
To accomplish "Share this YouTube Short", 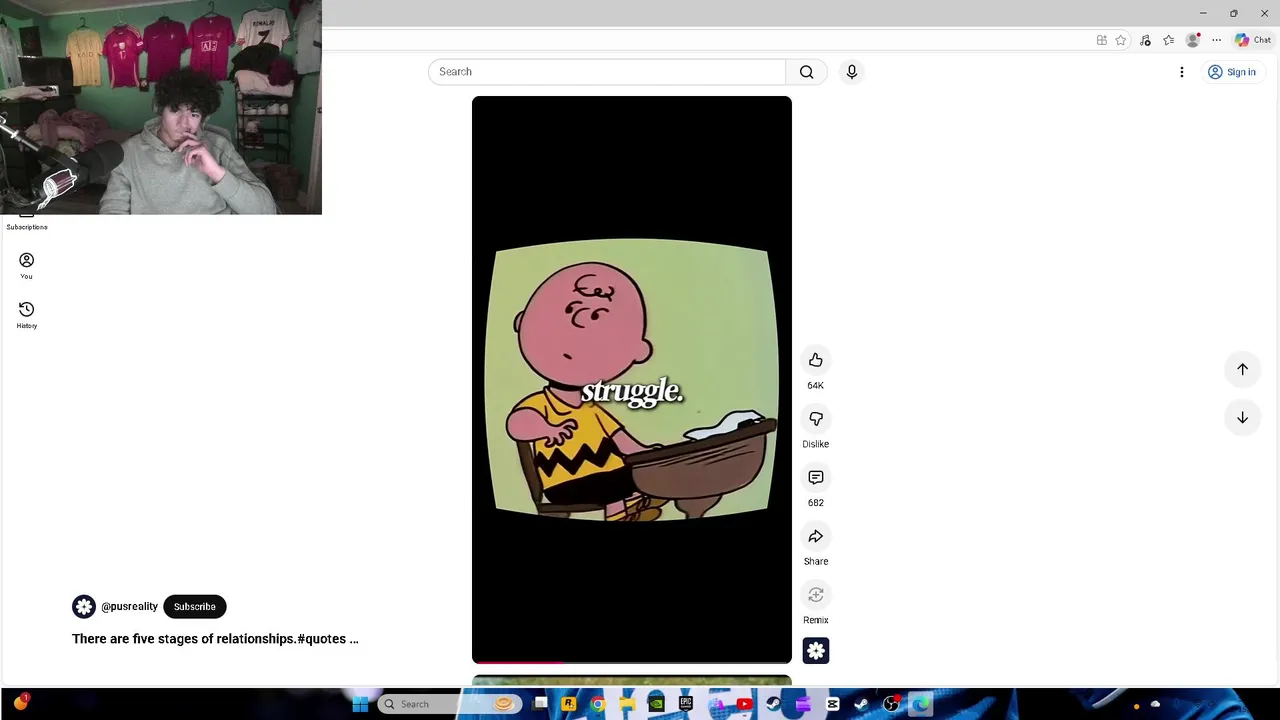I will point(816,537).
